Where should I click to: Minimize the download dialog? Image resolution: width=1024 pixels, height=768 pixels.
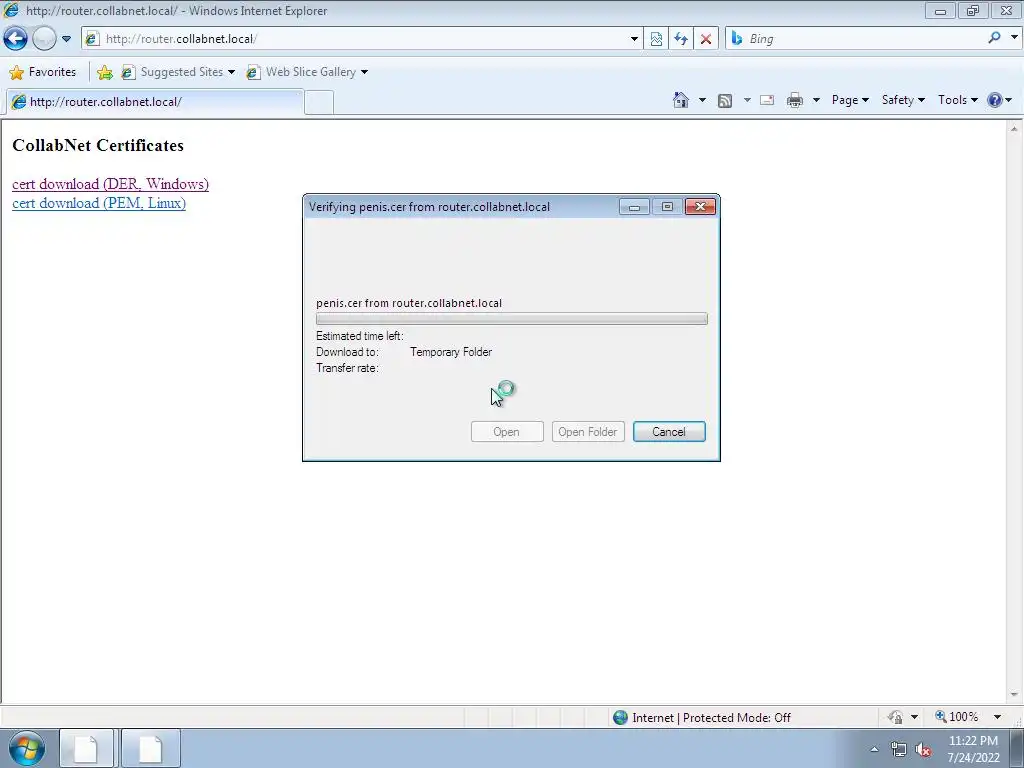pos(633,206)
